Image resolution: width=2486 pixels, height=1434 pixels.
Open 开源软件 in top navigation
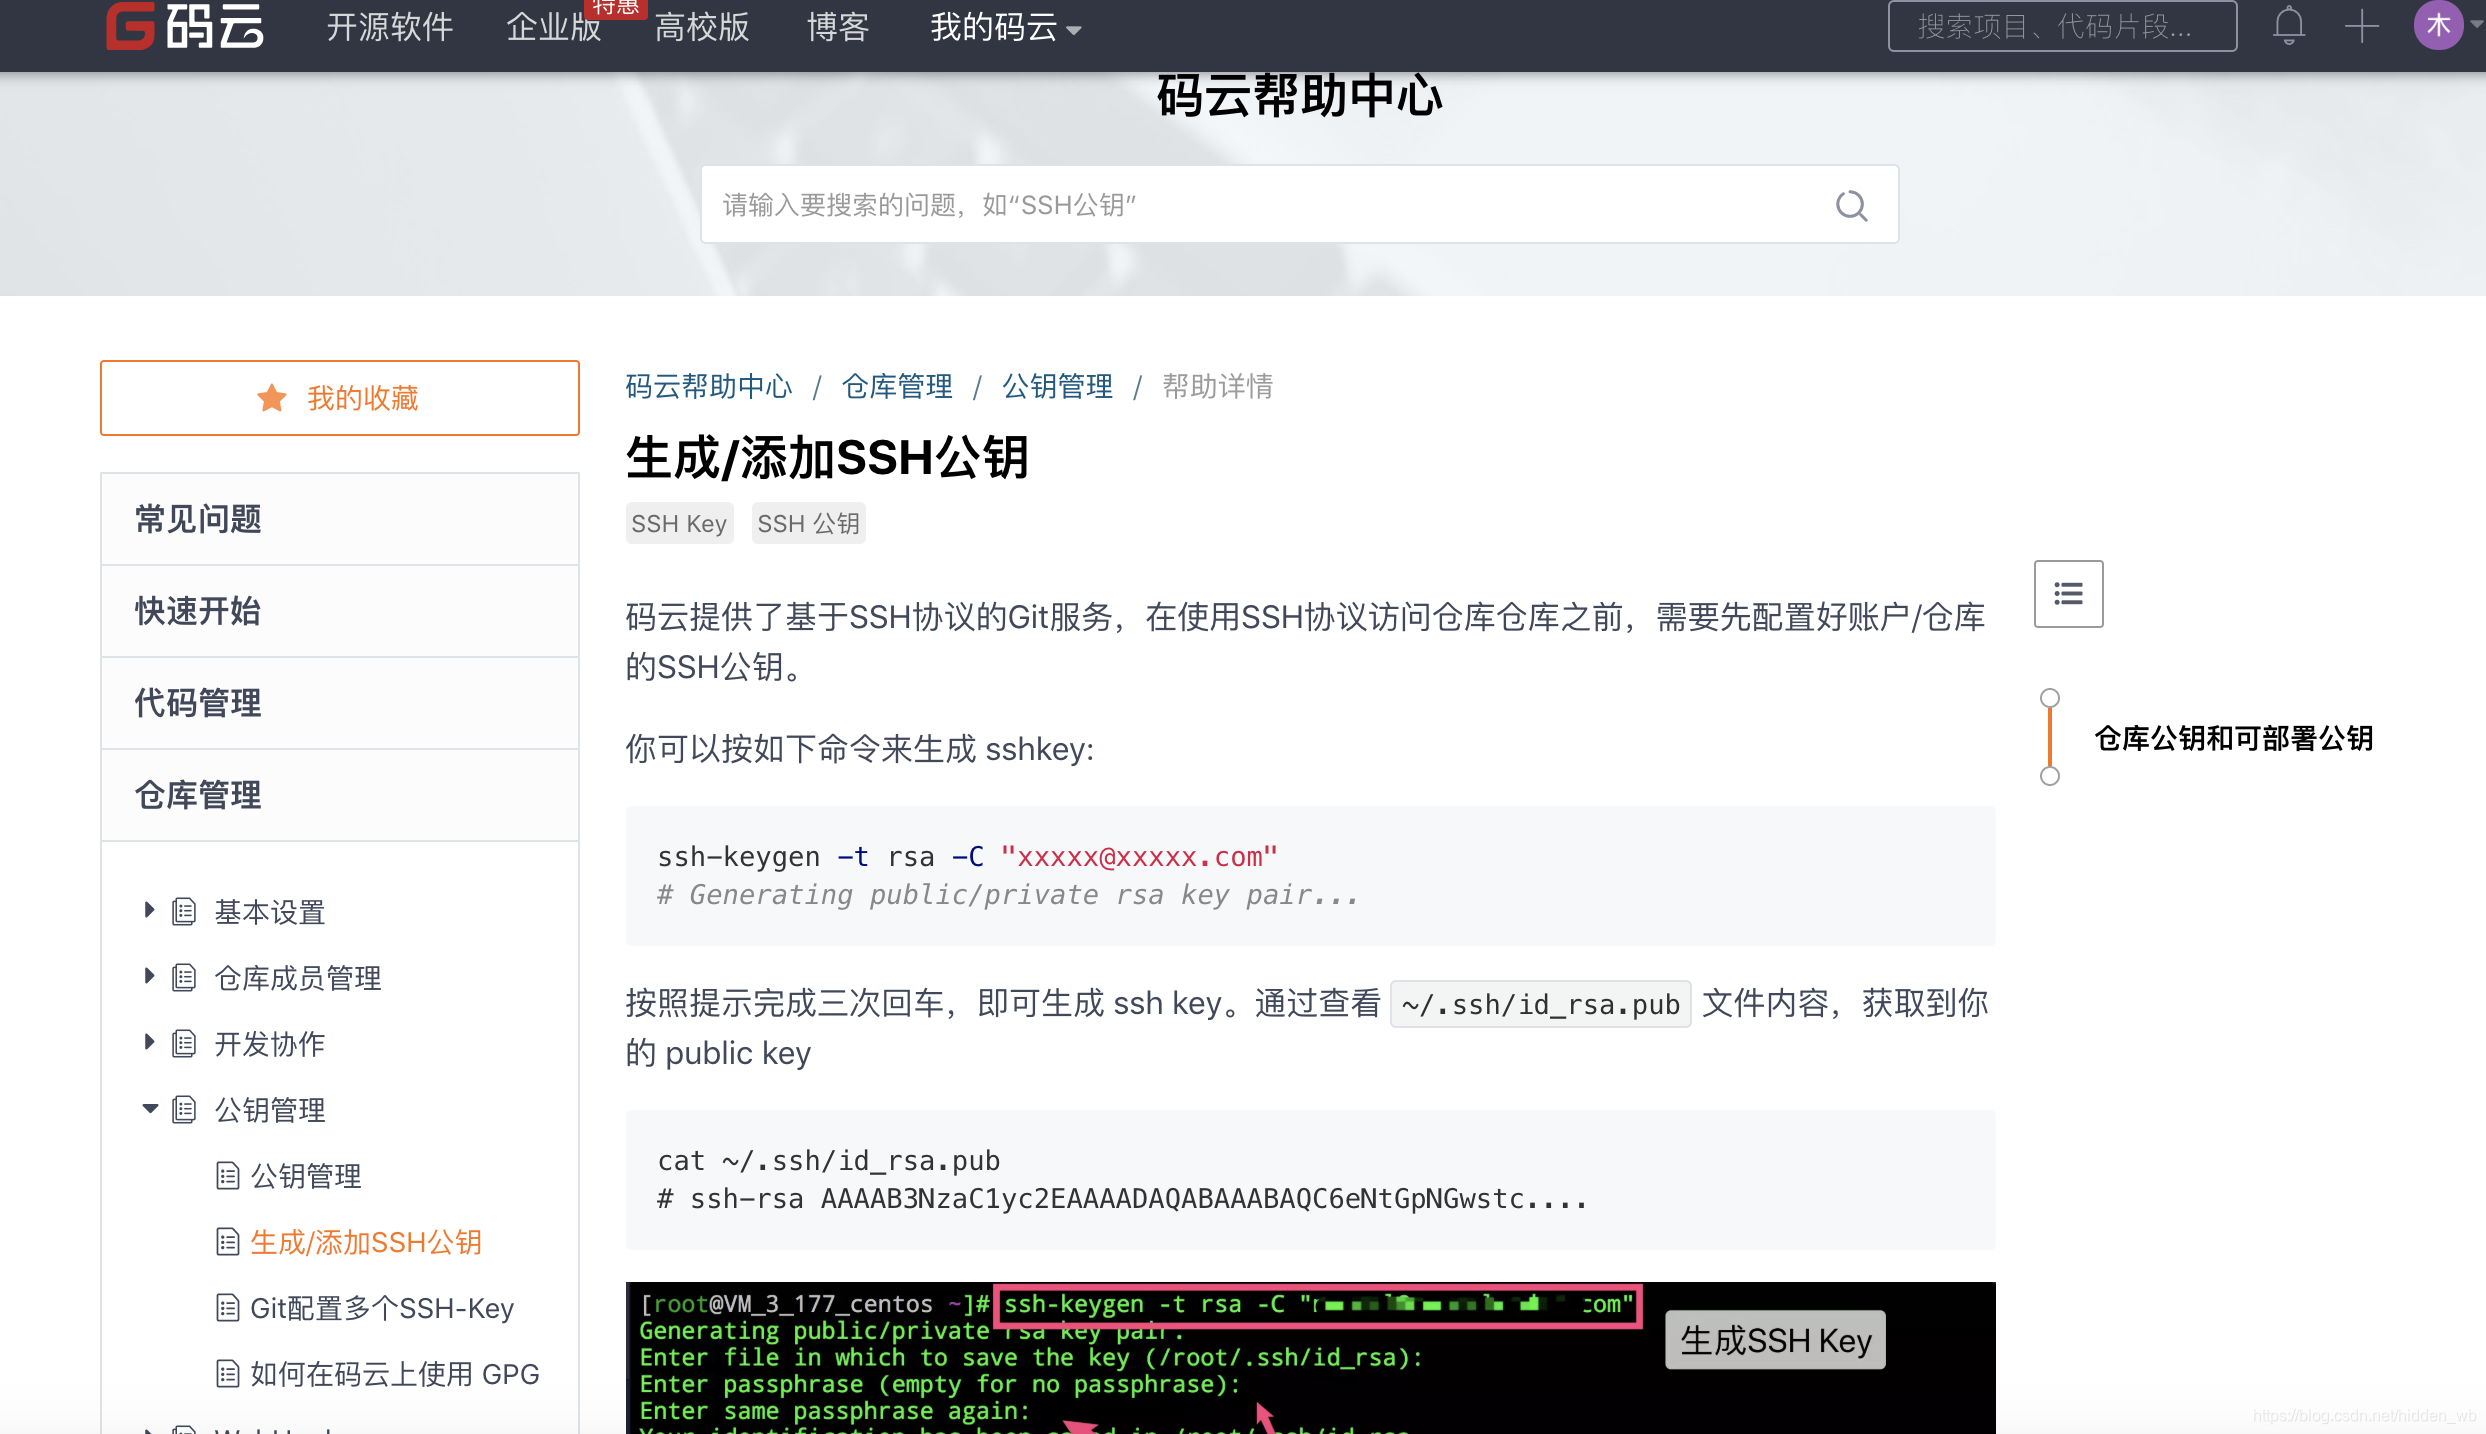pos(390,27)
